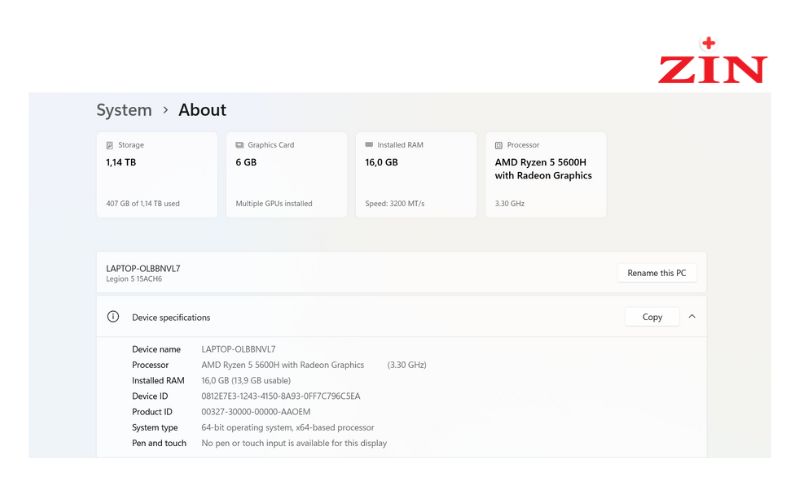Open the Storage 1,14 TB card
The height and width of the screenshot is (500, 800).
tap(157, 175)
